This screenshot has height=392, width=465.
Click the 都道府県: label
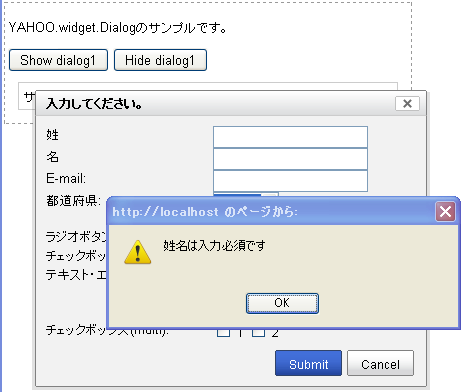[x=73, y=201]
